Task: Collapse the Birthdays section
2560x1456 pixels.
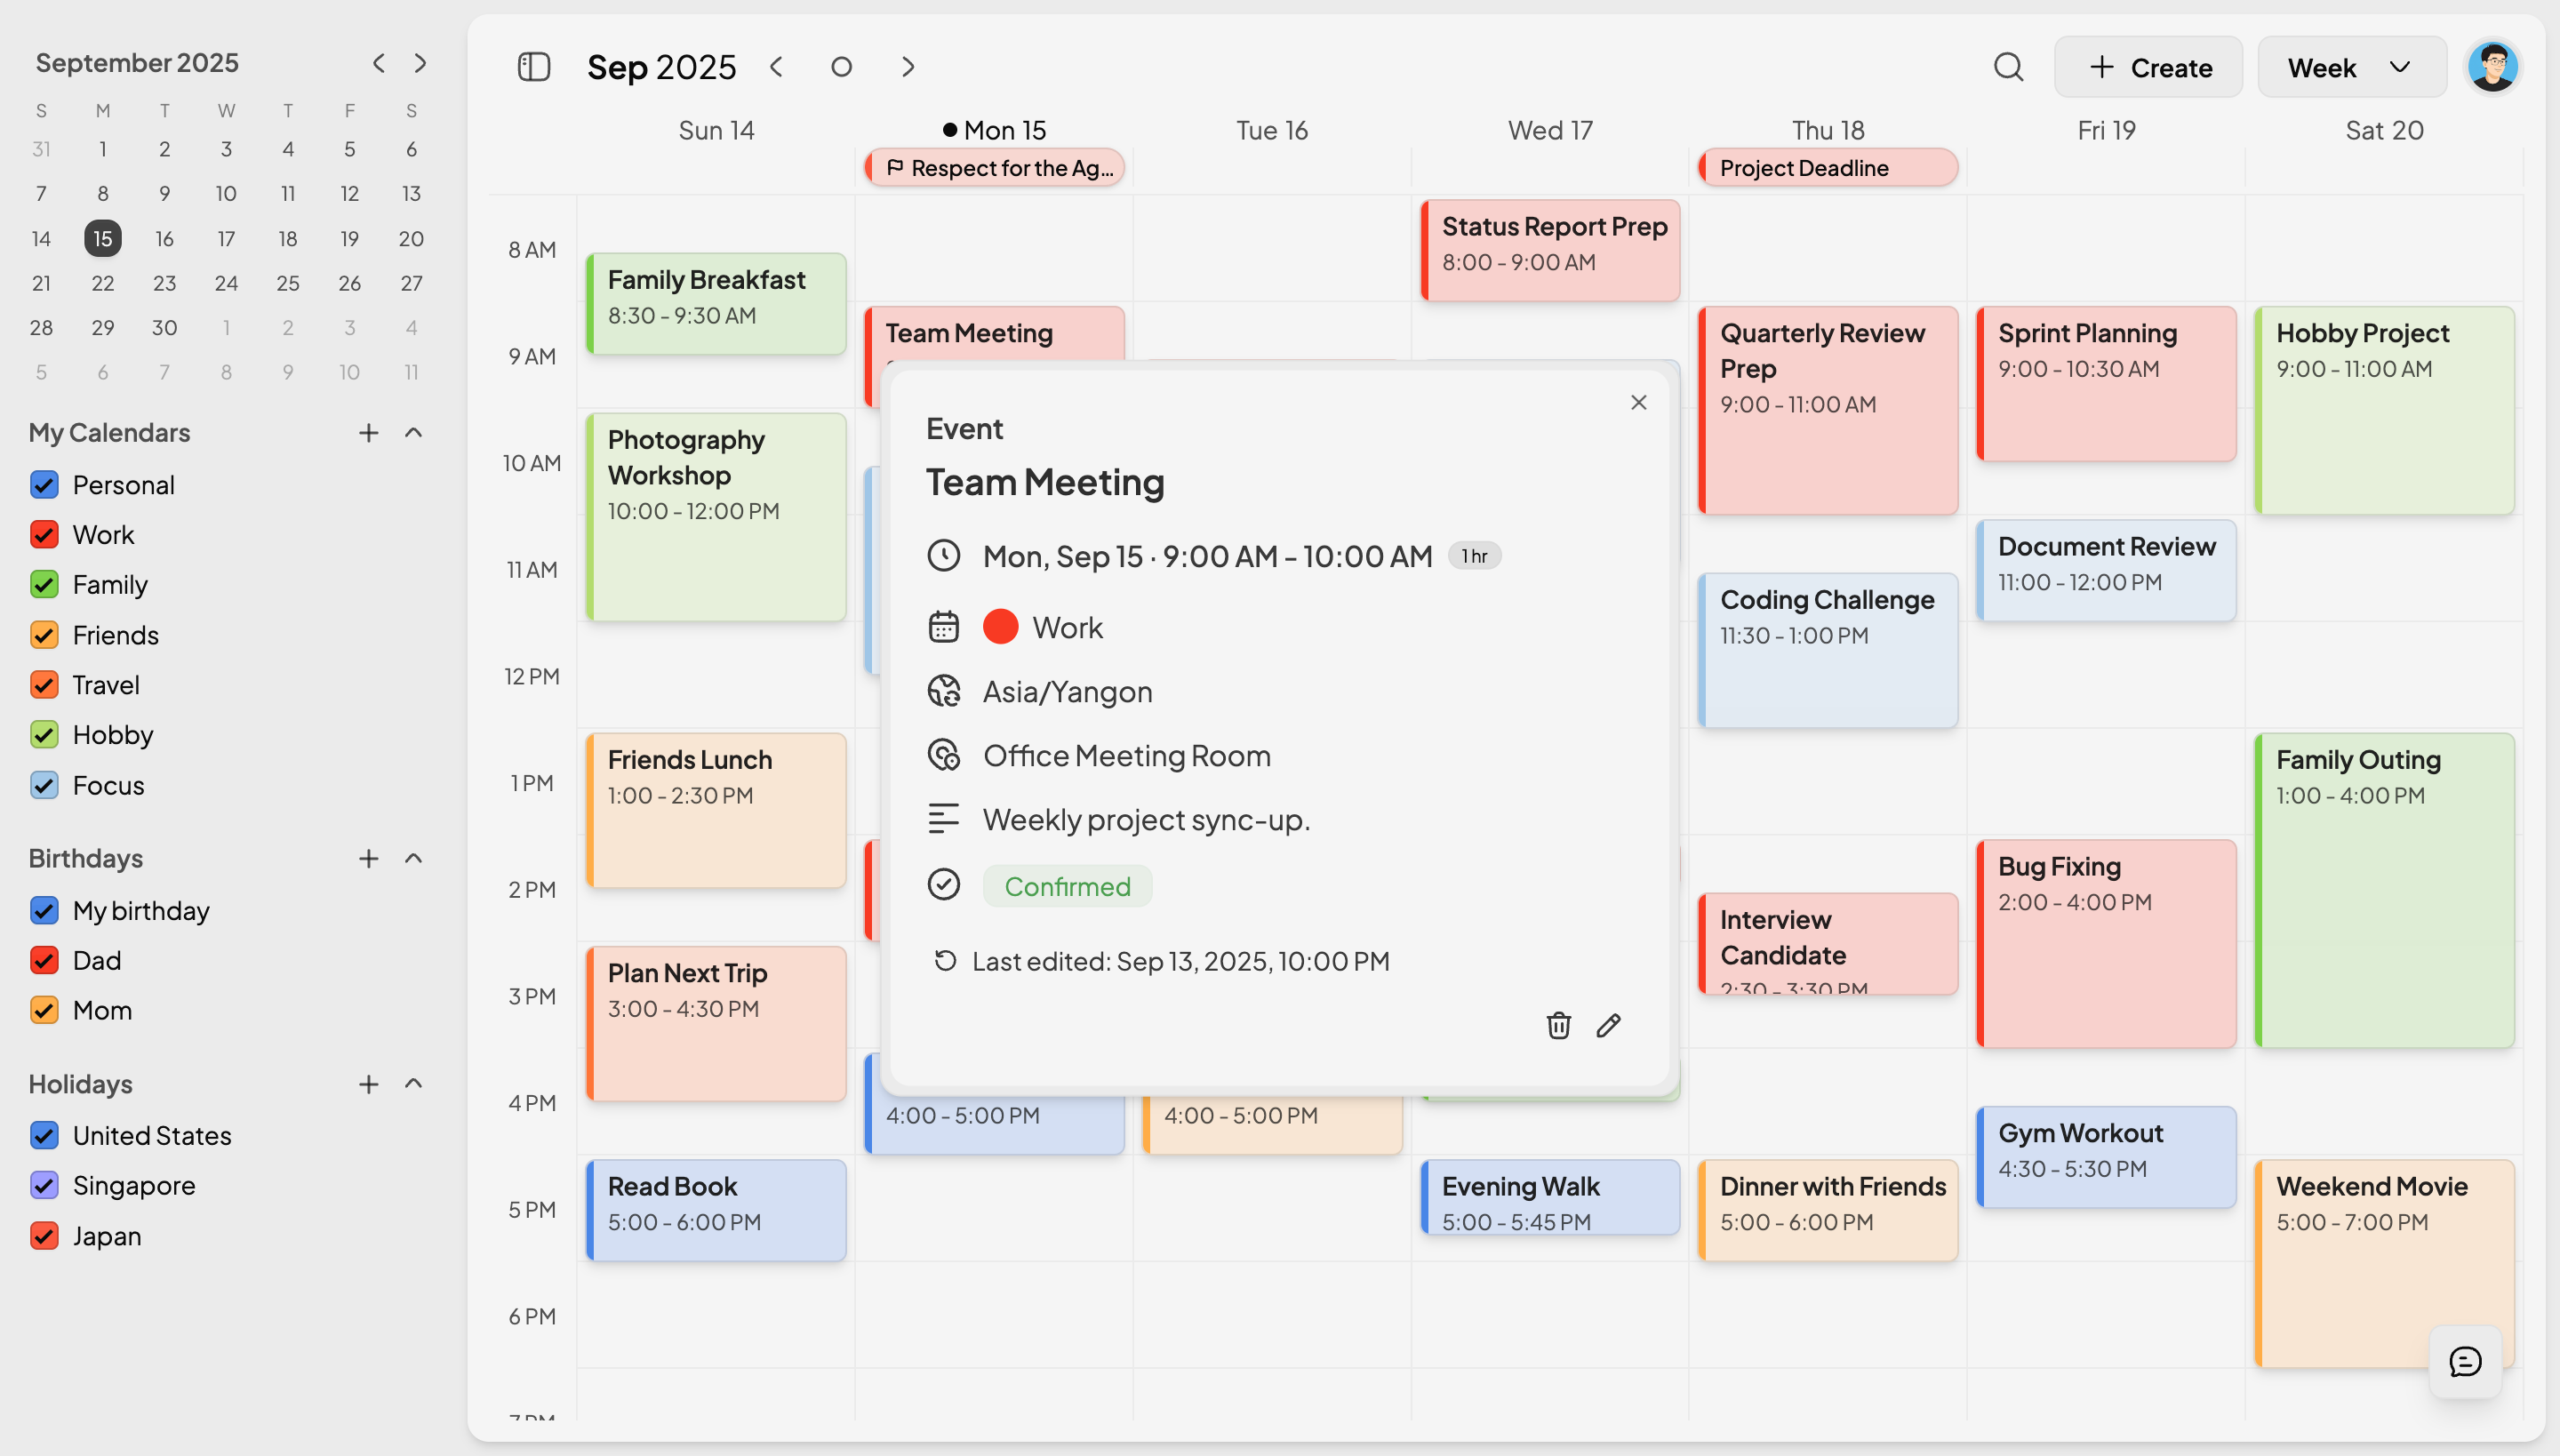Action: coord(413,858)
